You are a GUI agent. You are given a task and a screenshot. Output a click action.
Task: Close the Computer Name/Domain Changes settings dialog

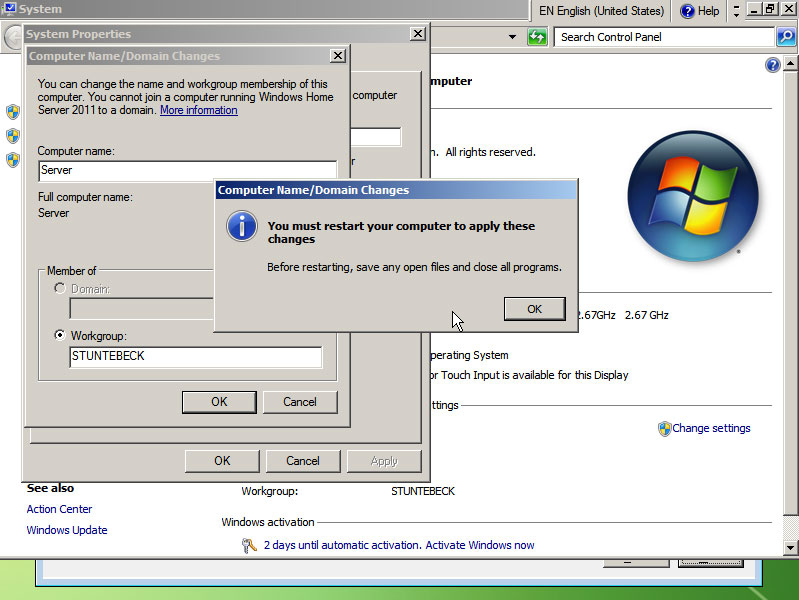(338, 56)
